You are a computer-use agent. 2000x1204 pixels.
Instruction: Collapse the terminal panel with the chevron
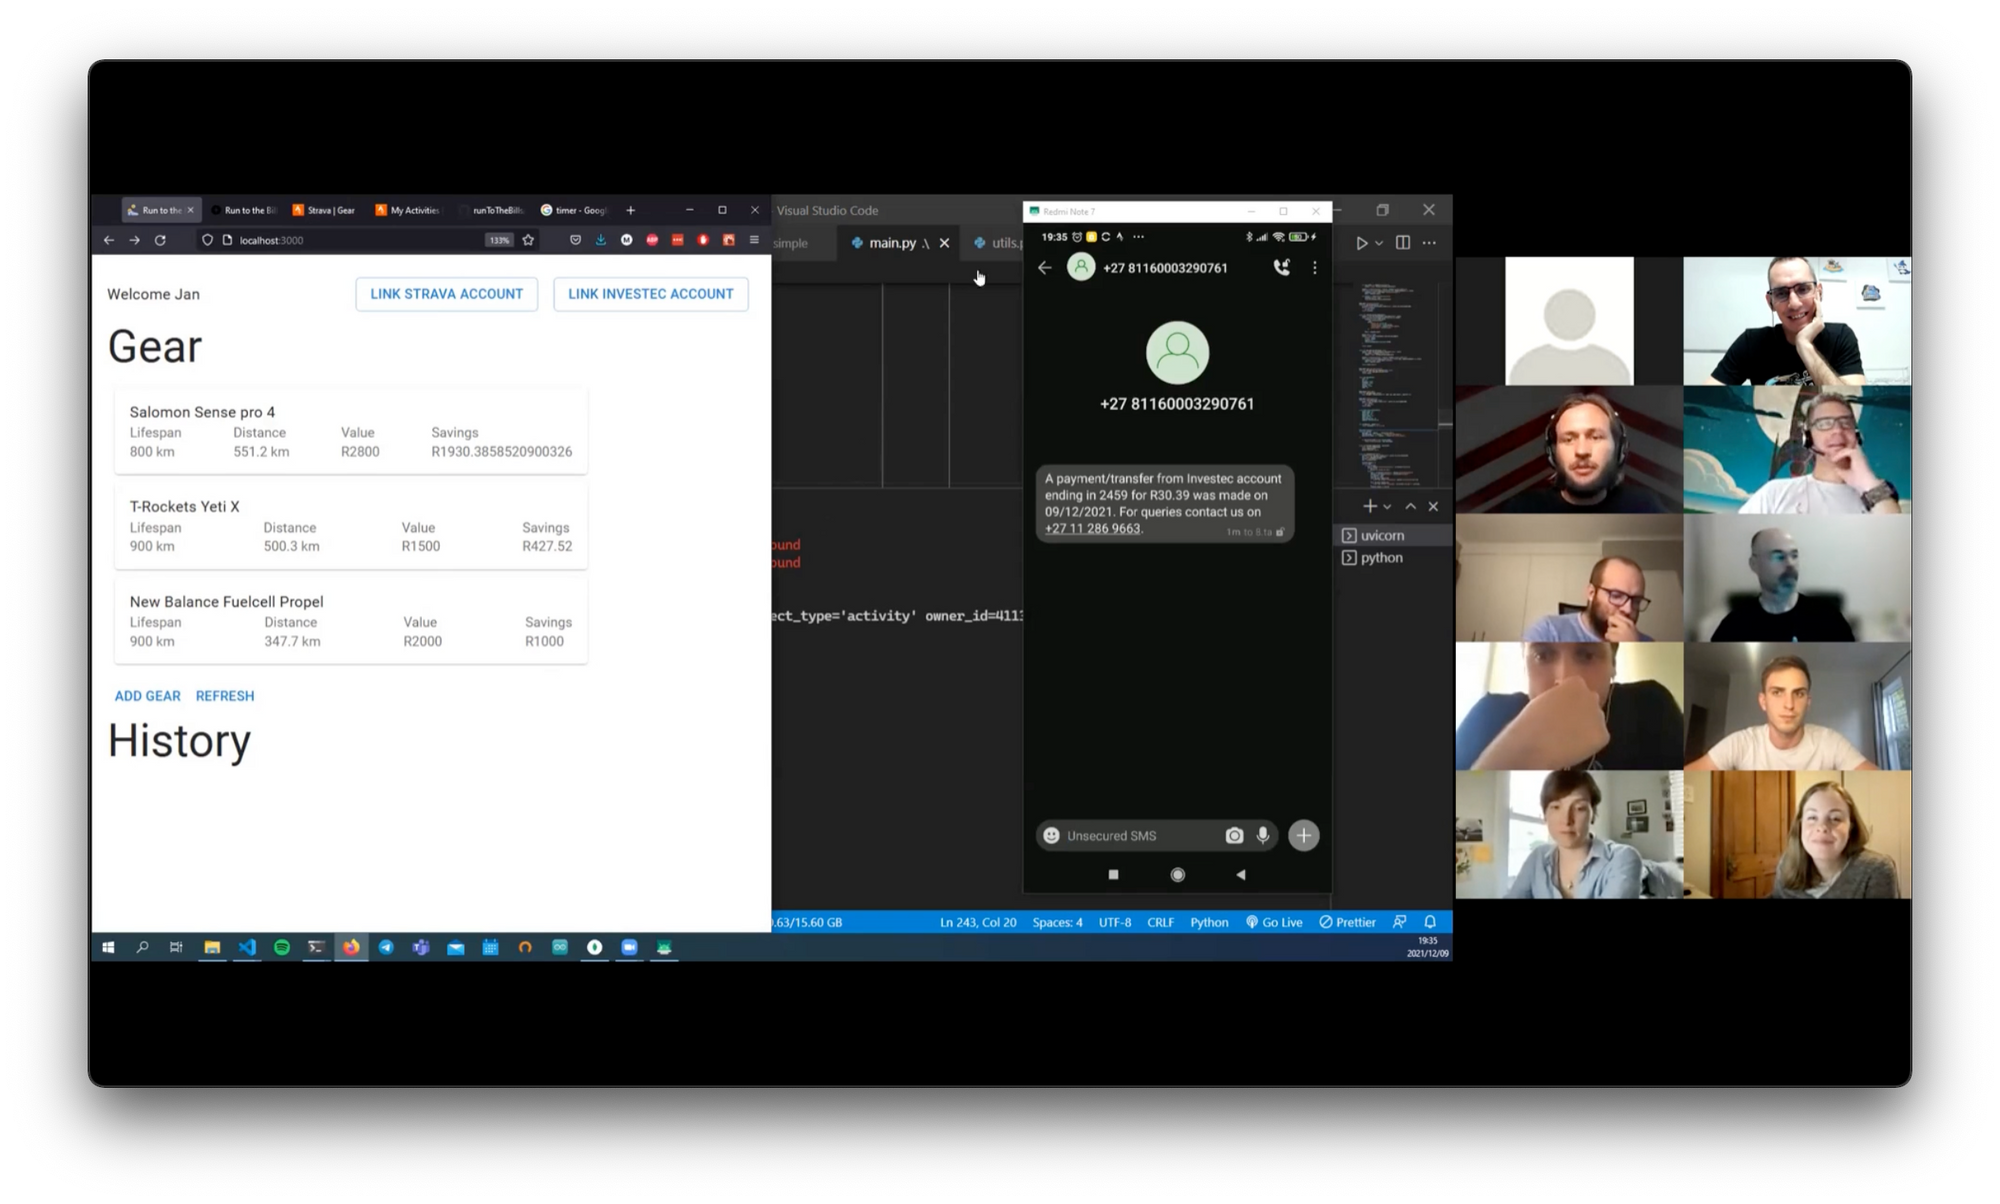(1410, 506)
